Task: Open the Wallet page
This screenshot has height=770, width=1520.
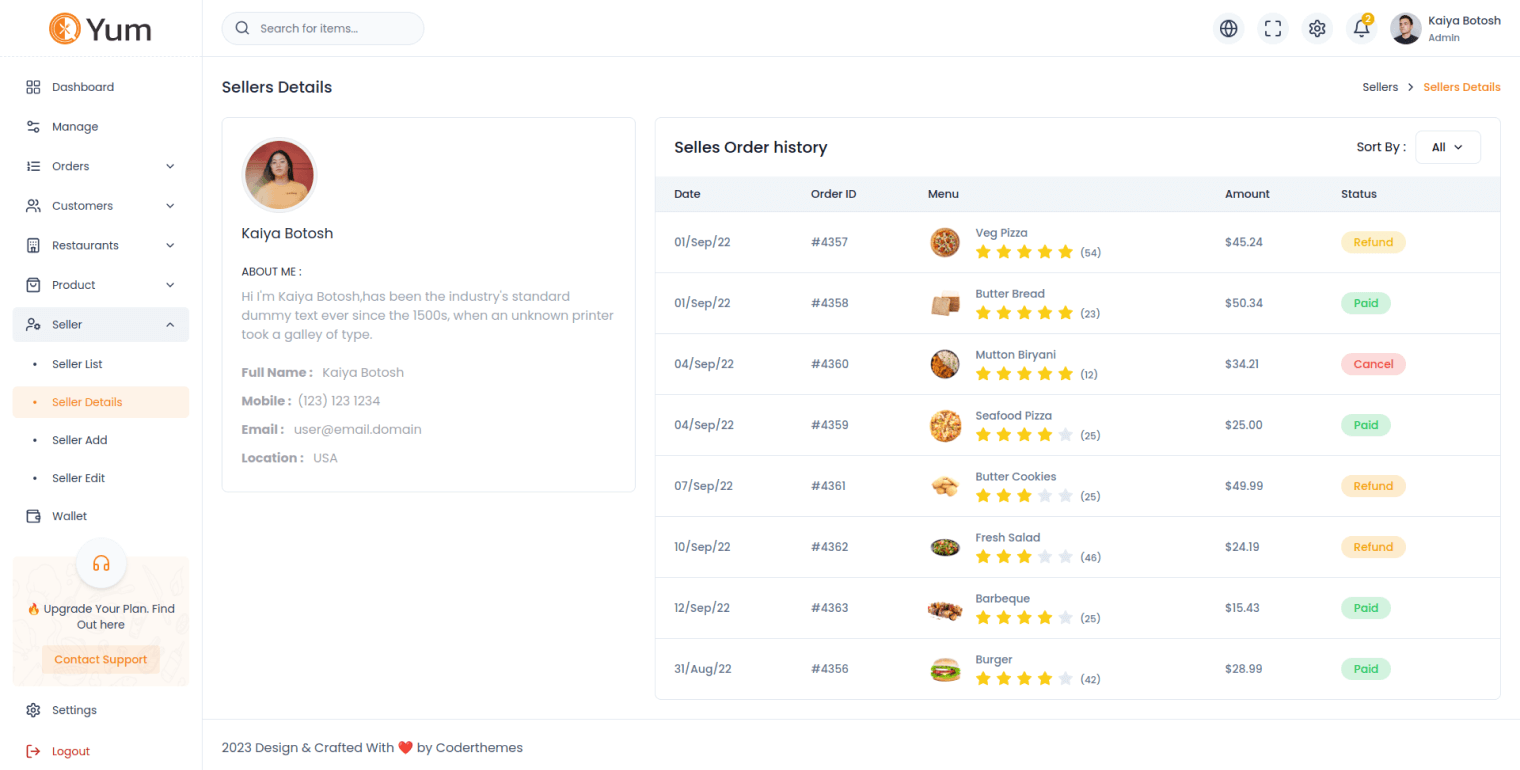Action: click(x=69, y=516)
